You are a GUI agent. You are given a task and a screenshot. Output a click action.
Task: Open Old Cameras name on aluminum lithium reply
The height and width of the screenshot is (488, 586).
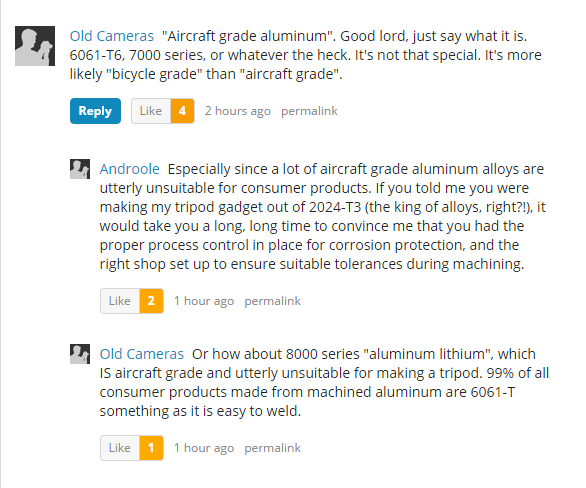(x=142, y=354)
